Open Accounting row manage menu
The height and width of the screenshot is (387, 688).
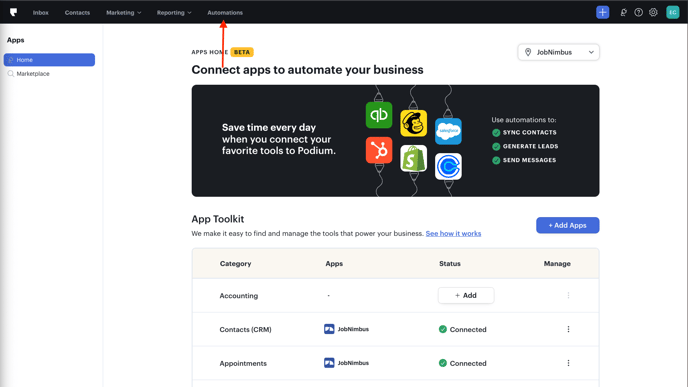pos(568,295)
